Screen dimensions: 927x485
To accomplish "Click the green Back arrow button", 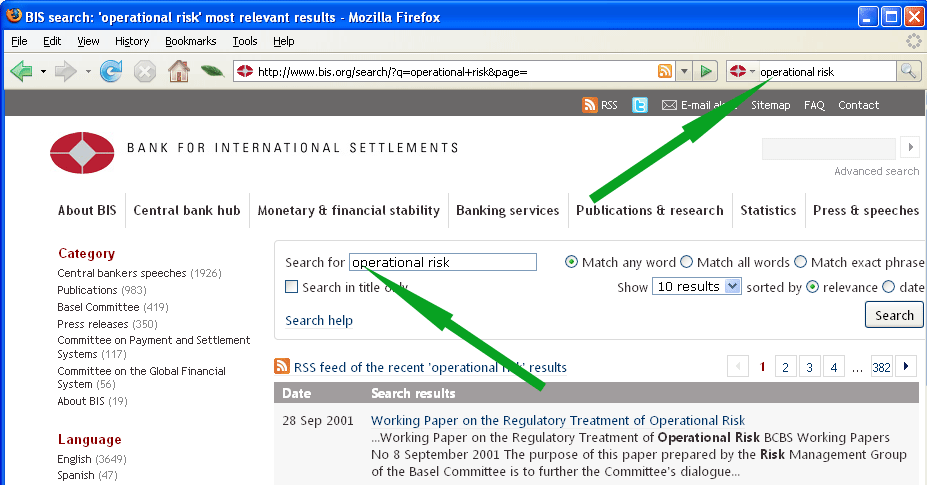I will 22,71.
